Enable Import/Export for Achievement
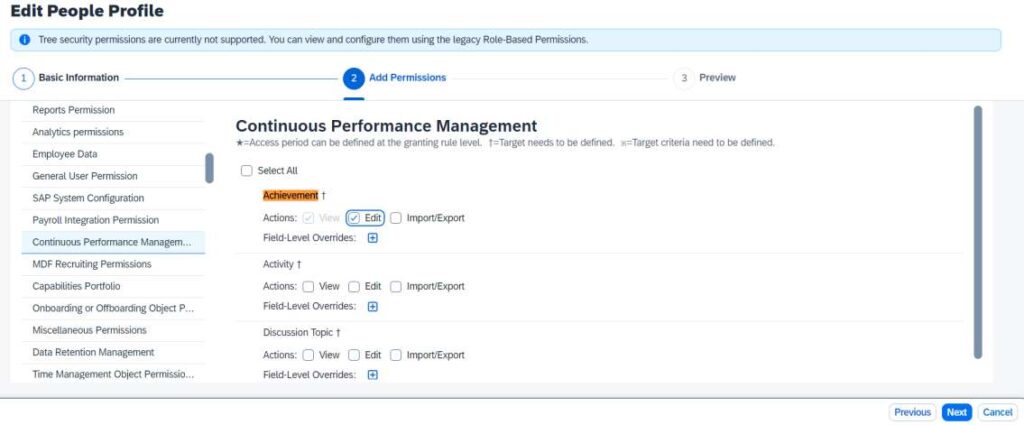Image resolution: width=1024 pixels, height=425 pixels. tap(396, 218)
